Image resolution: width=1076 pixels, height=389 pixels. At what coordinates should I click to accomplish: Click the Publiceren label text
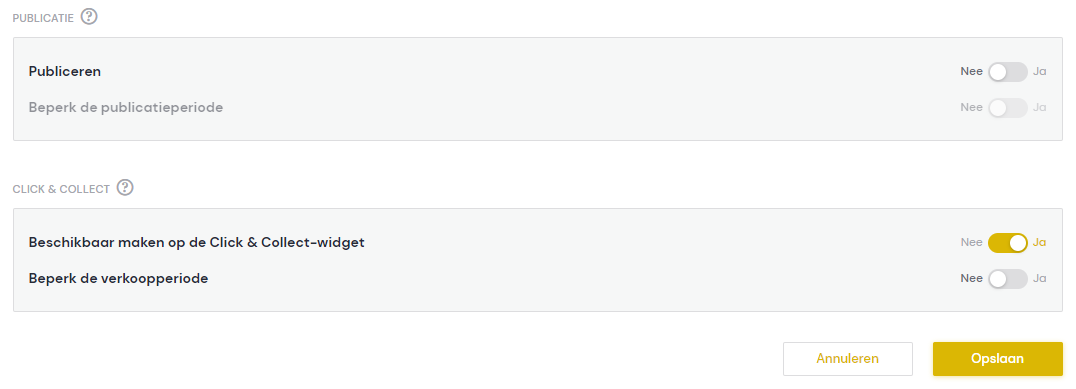65,71
